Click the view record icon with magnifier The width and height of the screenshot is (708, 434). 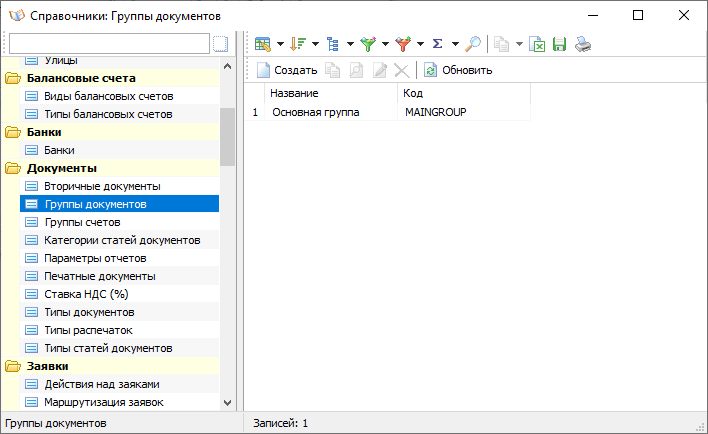coord(356,70)
